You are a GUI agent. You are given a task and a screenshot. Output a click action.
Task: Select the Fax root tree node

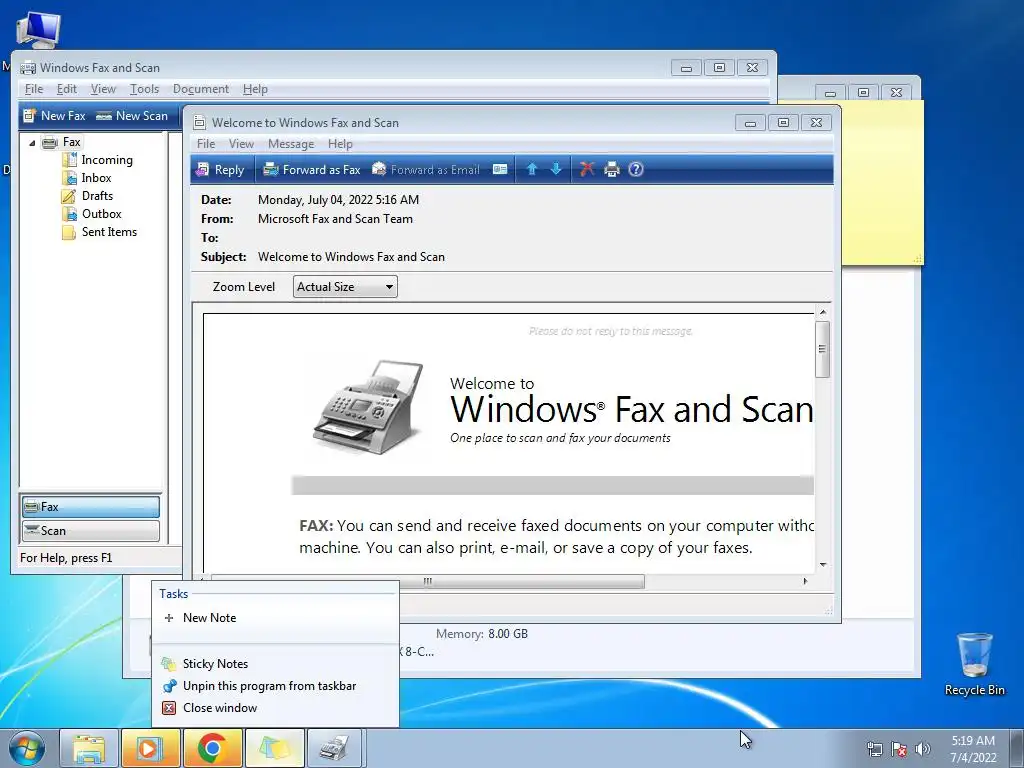pos(62,142)
